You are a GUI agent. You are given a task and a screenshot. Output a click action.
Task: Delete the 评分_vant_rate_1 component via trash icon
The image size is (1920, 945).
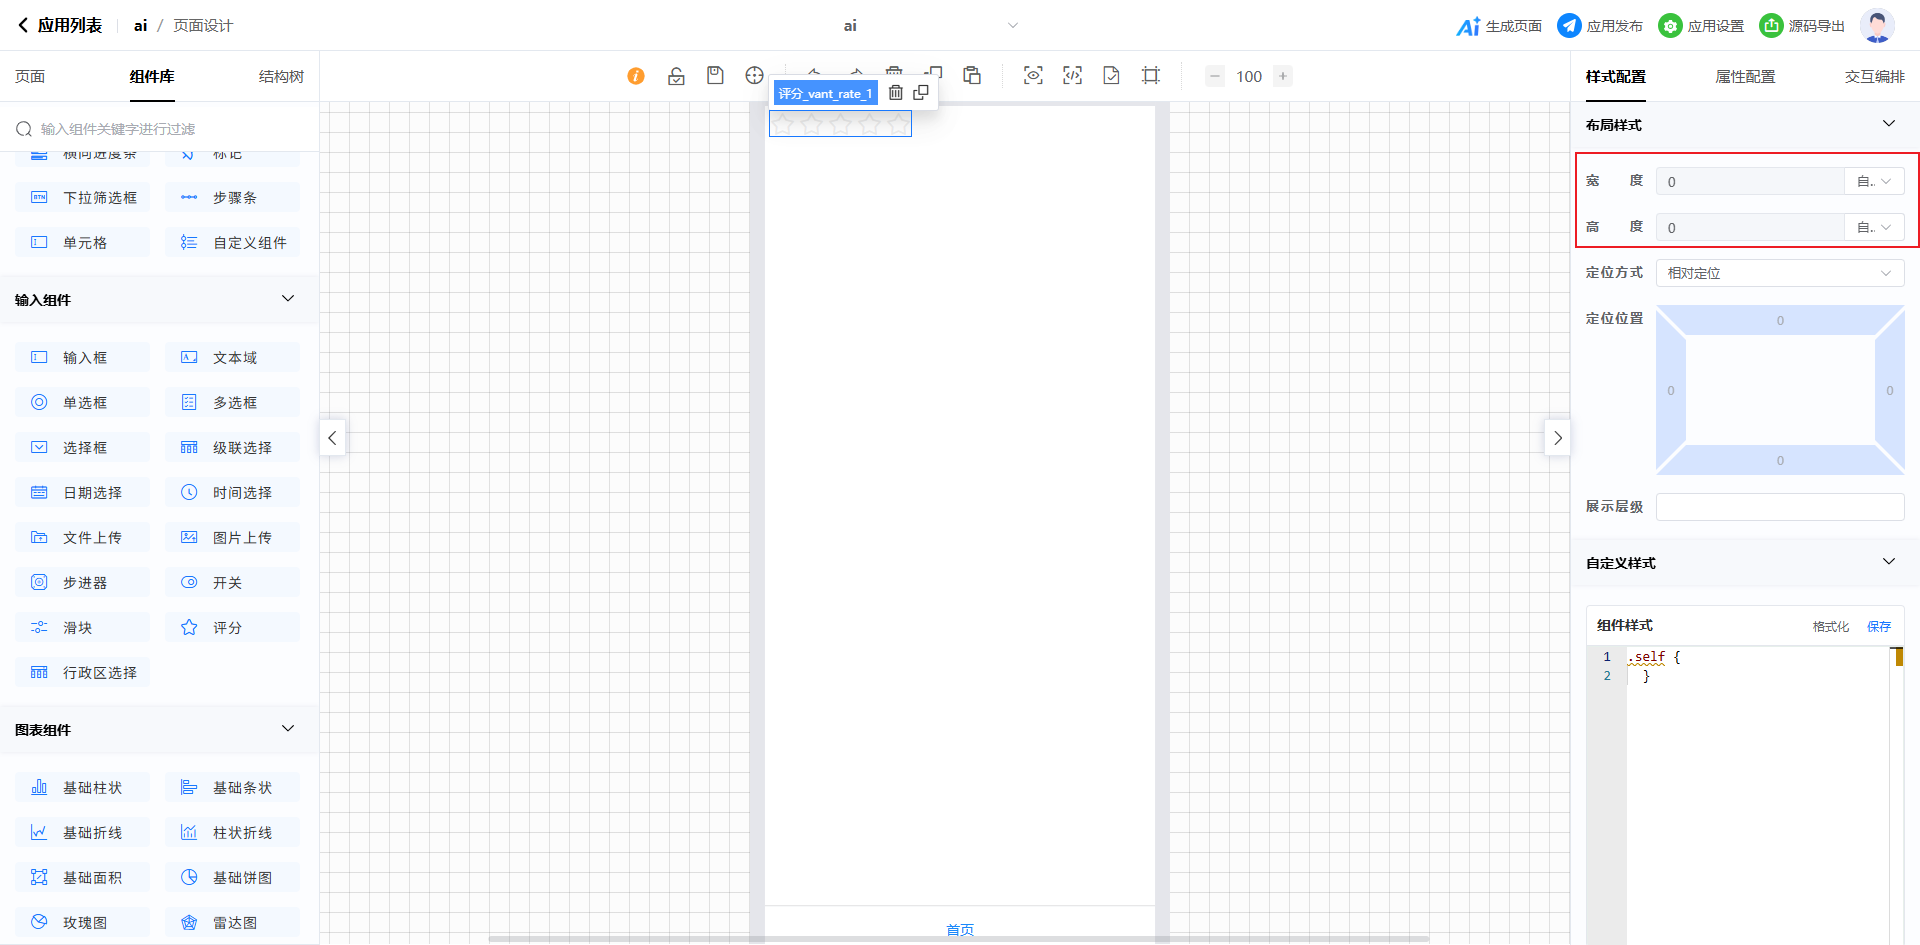(x=896, y=93)
